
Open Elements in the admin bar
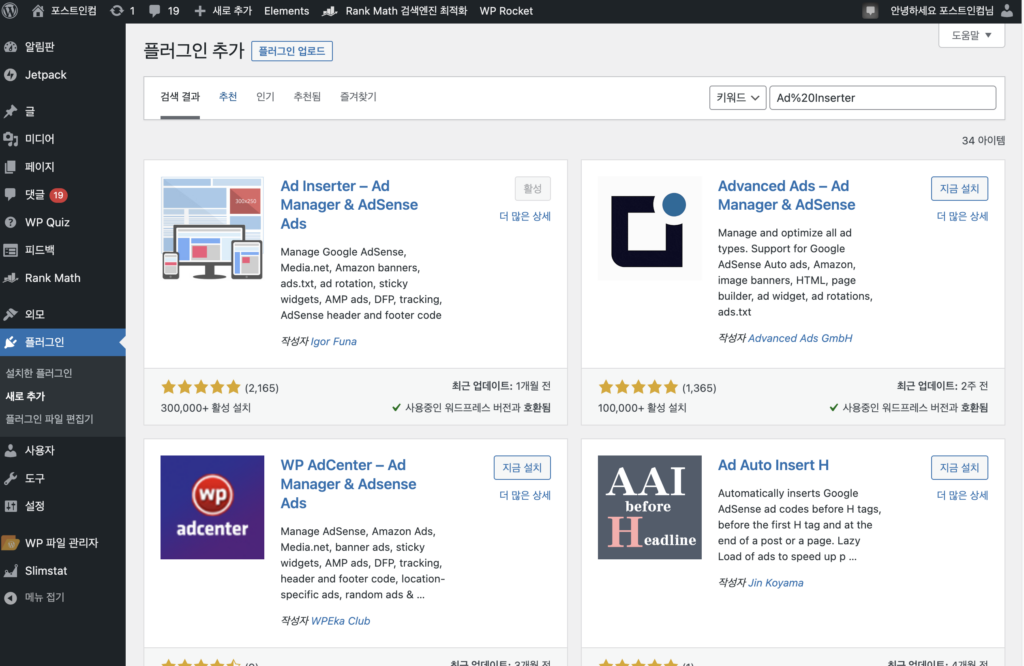coord(287,11)
